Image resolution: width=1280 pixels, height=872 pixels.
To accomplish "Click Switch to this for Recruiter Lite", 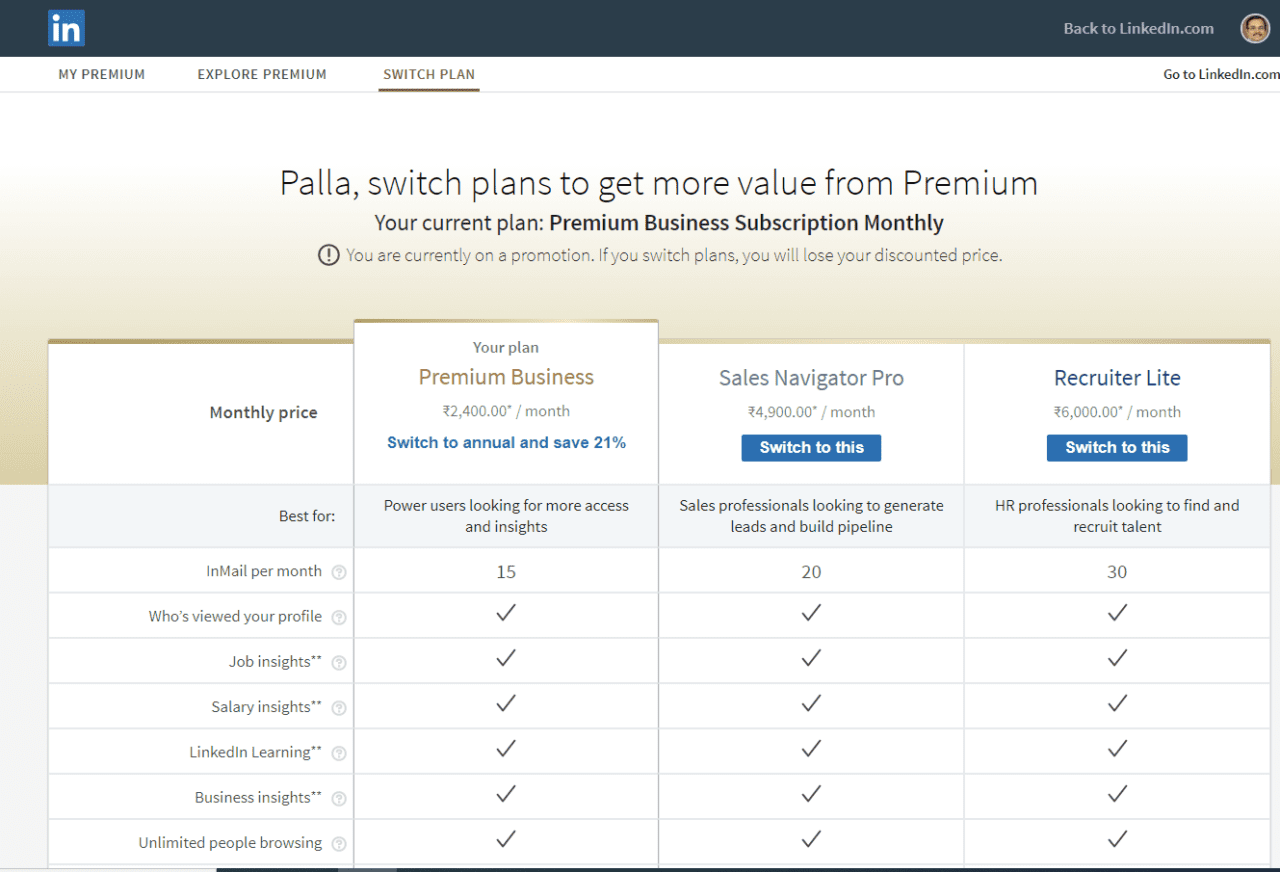I will point(1116,447).
